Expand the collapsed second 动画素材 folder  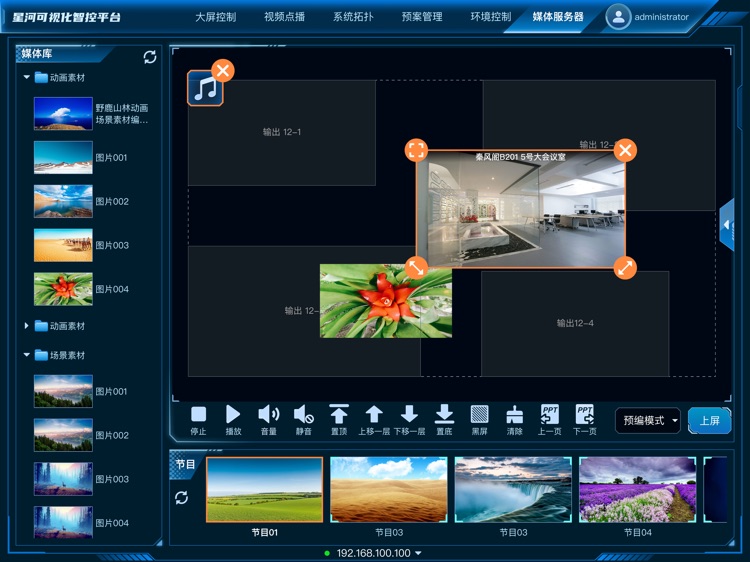click(26, 326)
